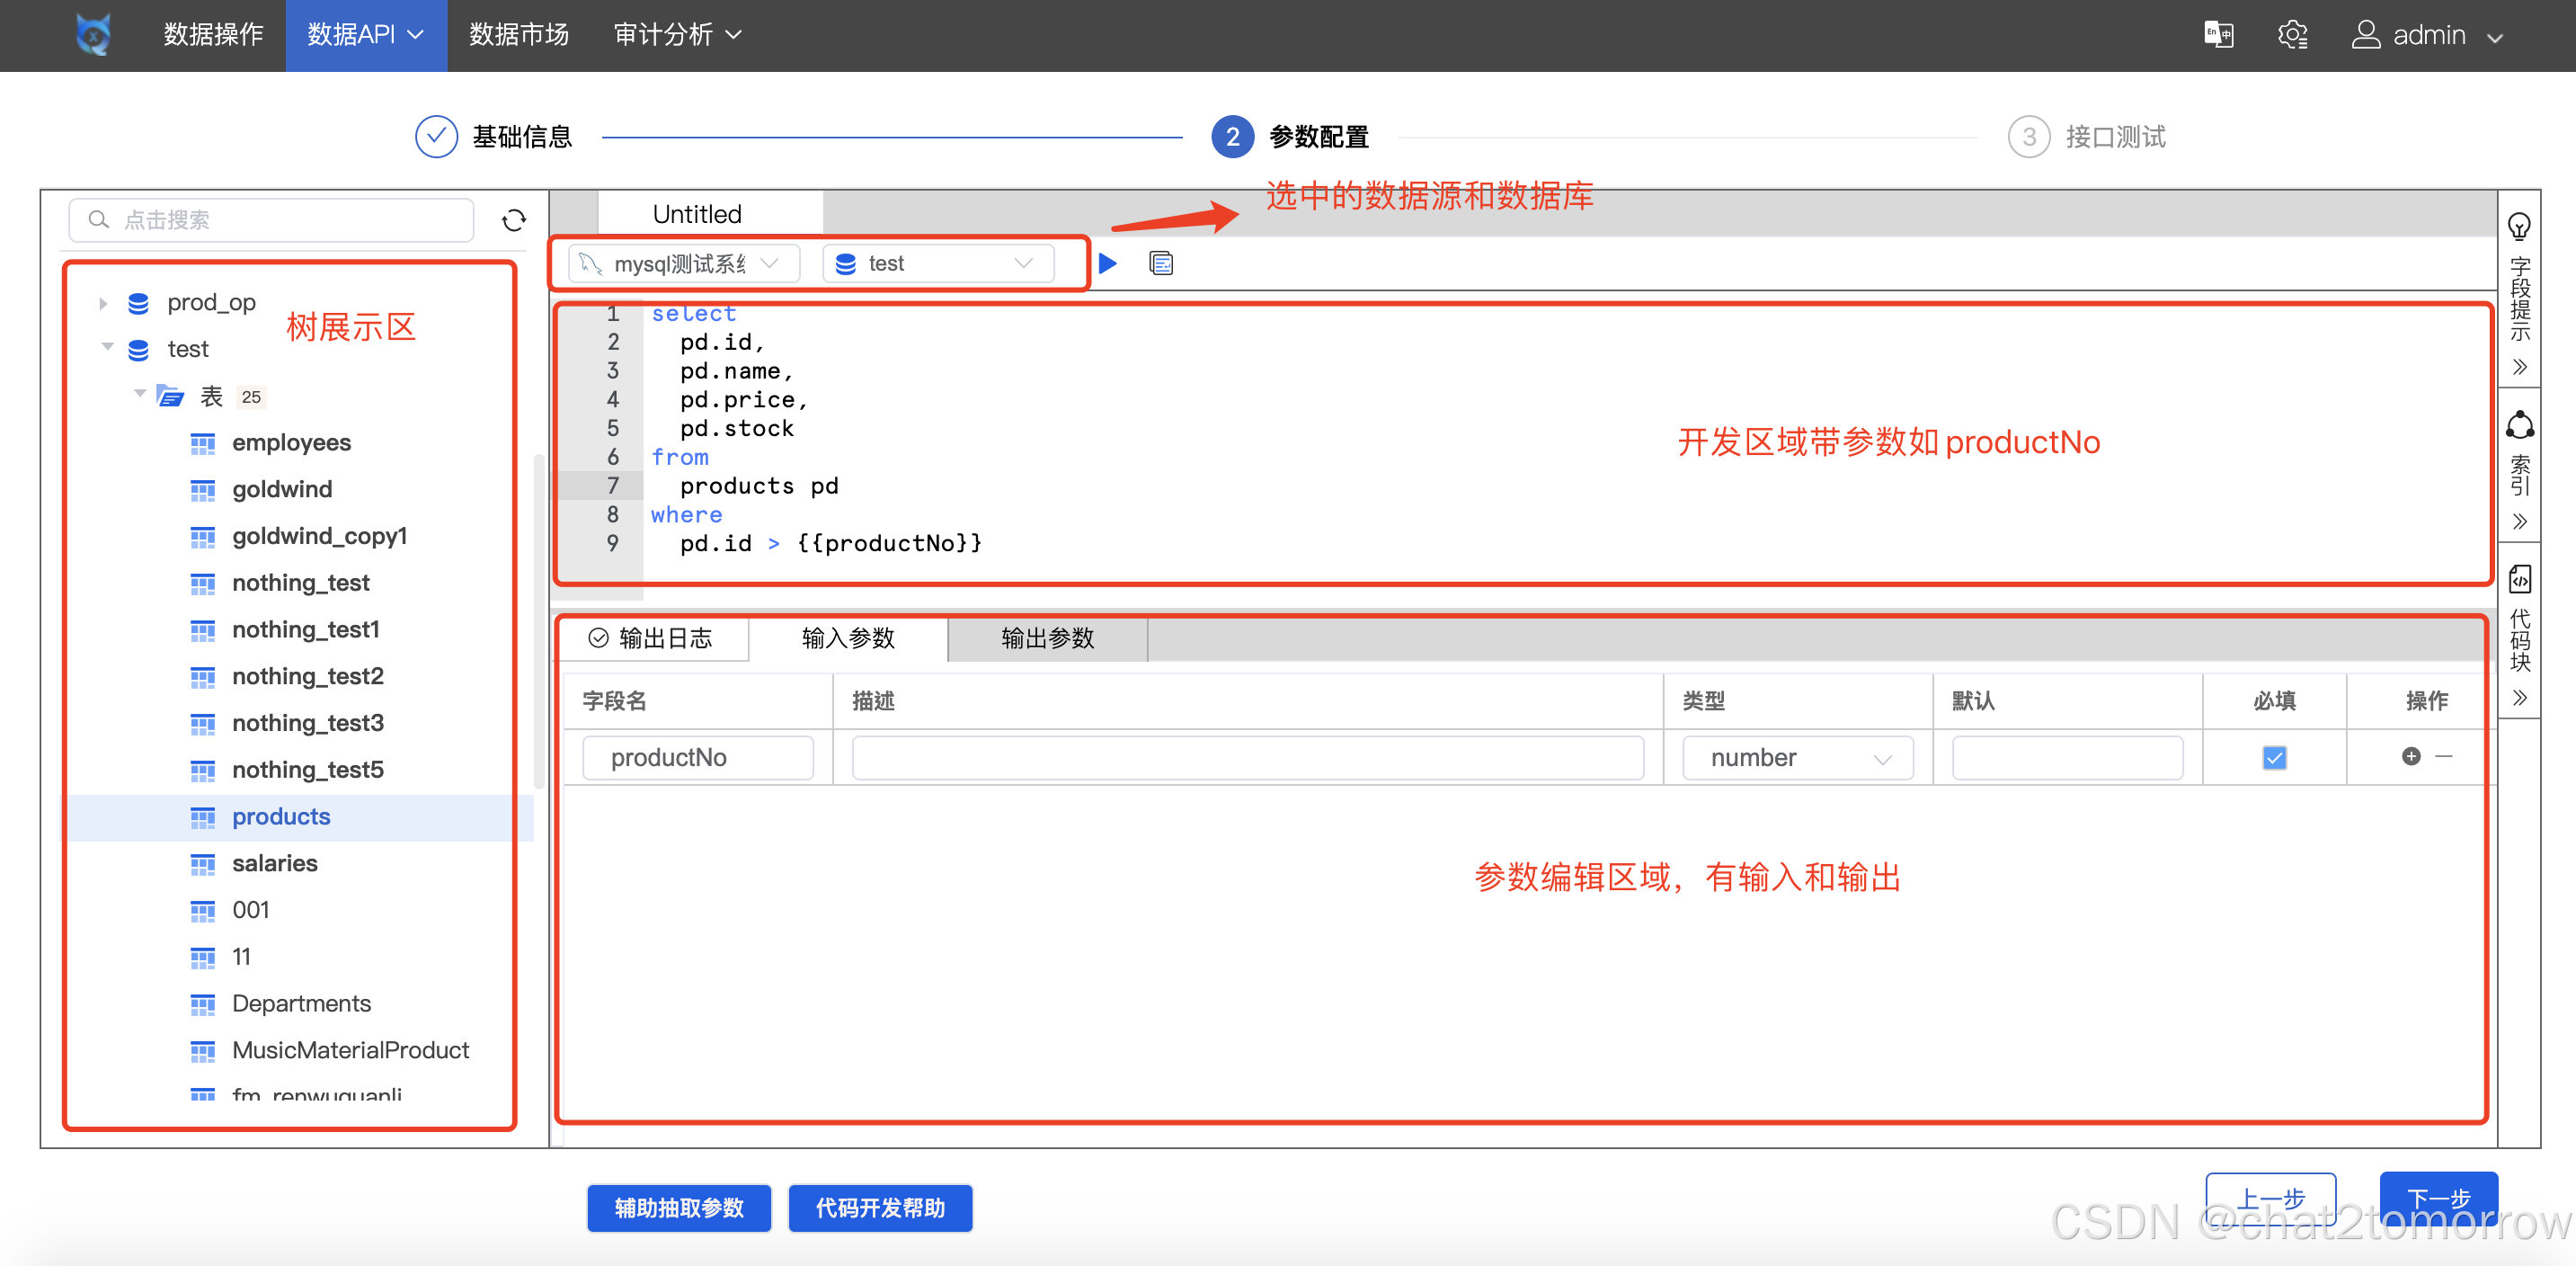
Task: Expand the prod_op tree node
Action: [104, 303]
